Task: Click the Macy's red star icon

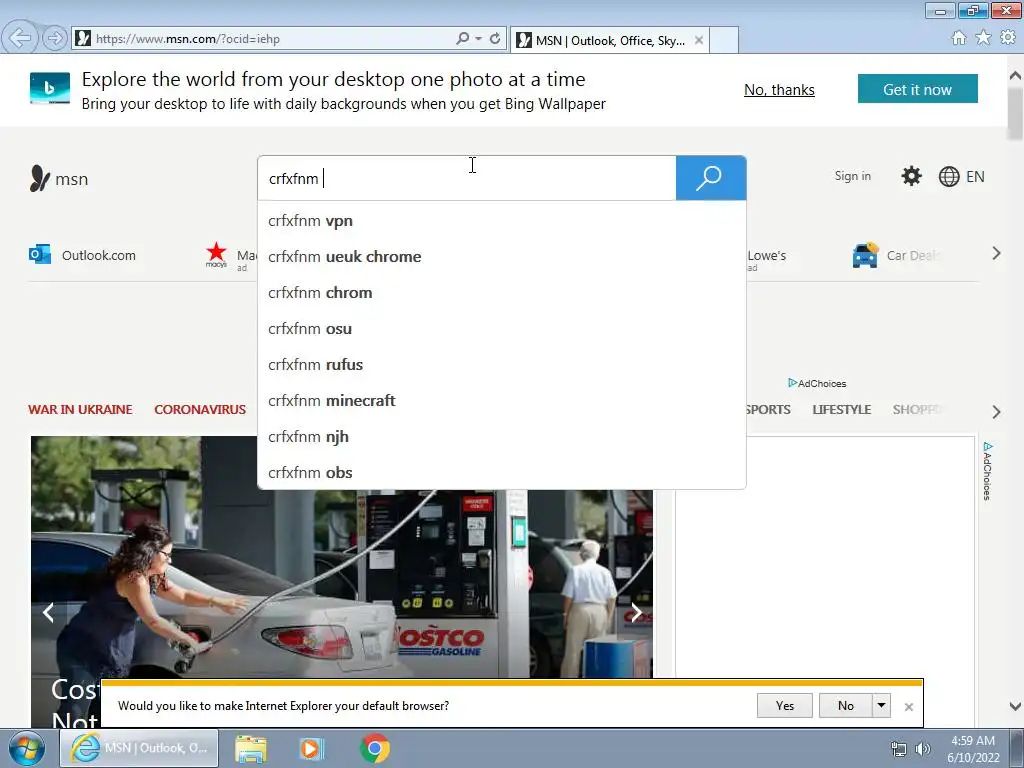Action: (216, 253)
